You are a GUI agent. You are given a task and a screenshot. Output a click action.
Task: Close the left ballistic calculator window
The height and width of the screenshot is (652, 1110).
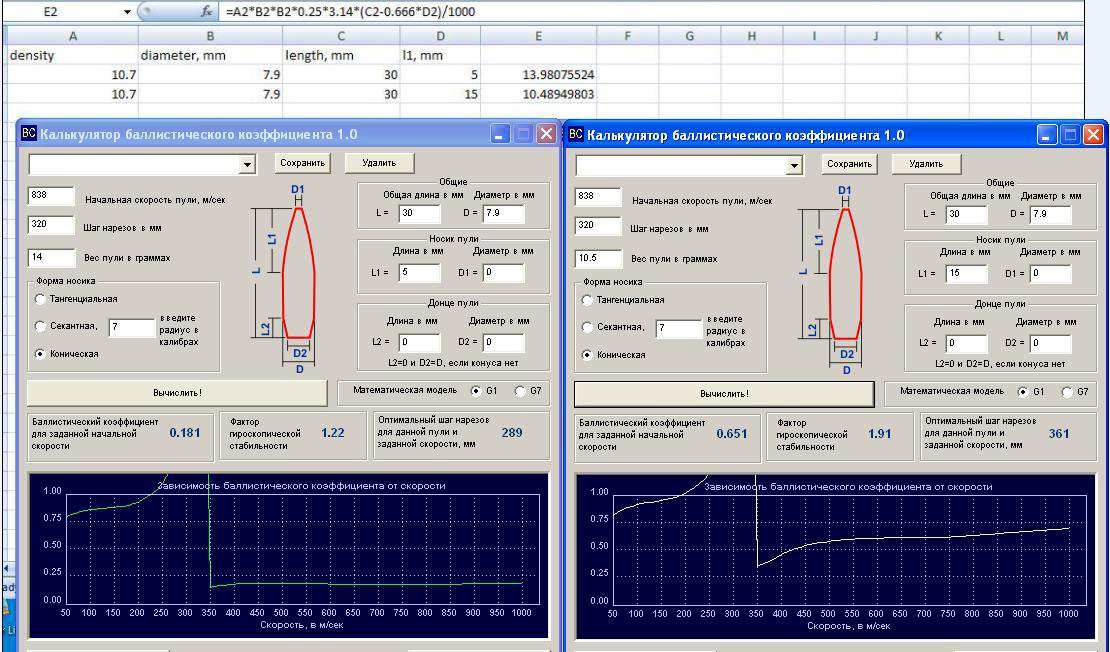546,134
